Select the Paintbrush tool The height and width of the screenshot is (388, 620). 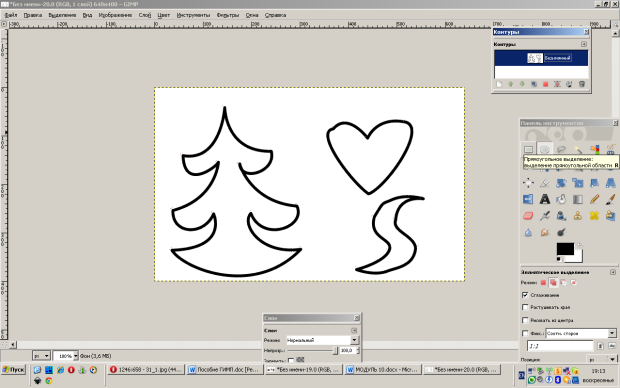click(x=611, y=199)
